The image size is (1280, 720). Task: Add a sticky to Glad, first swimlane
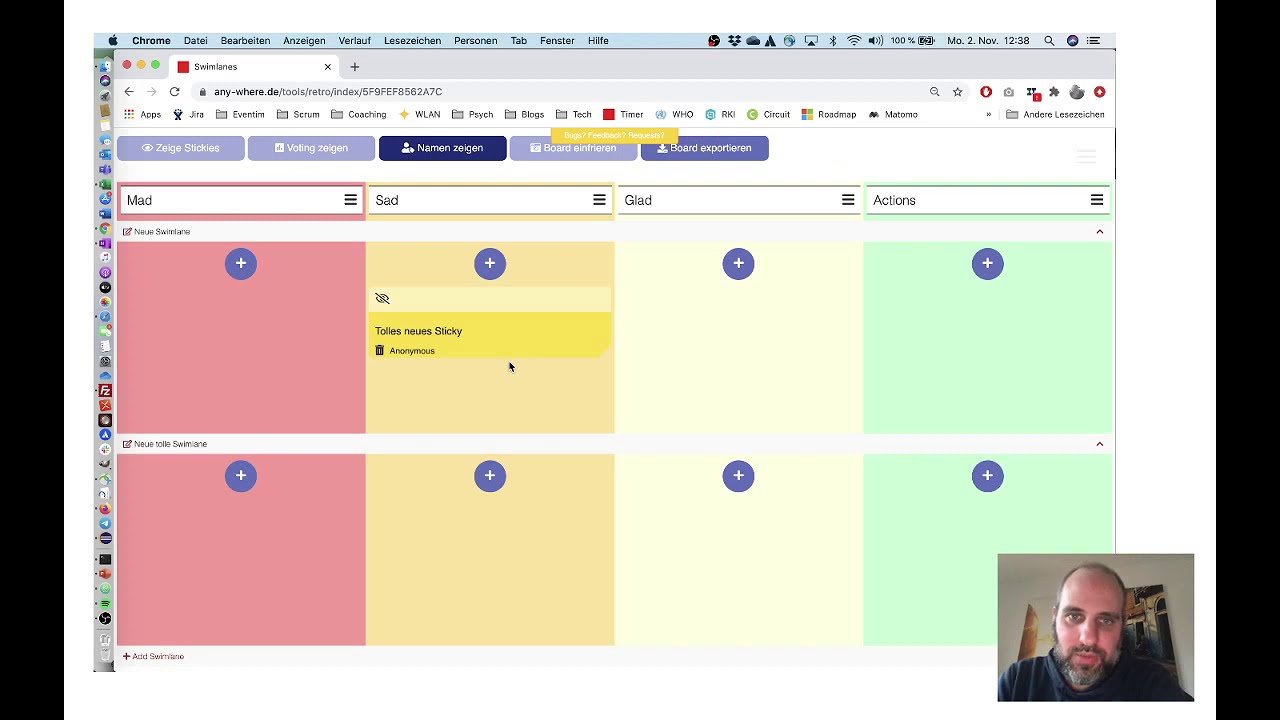point(738,263)
